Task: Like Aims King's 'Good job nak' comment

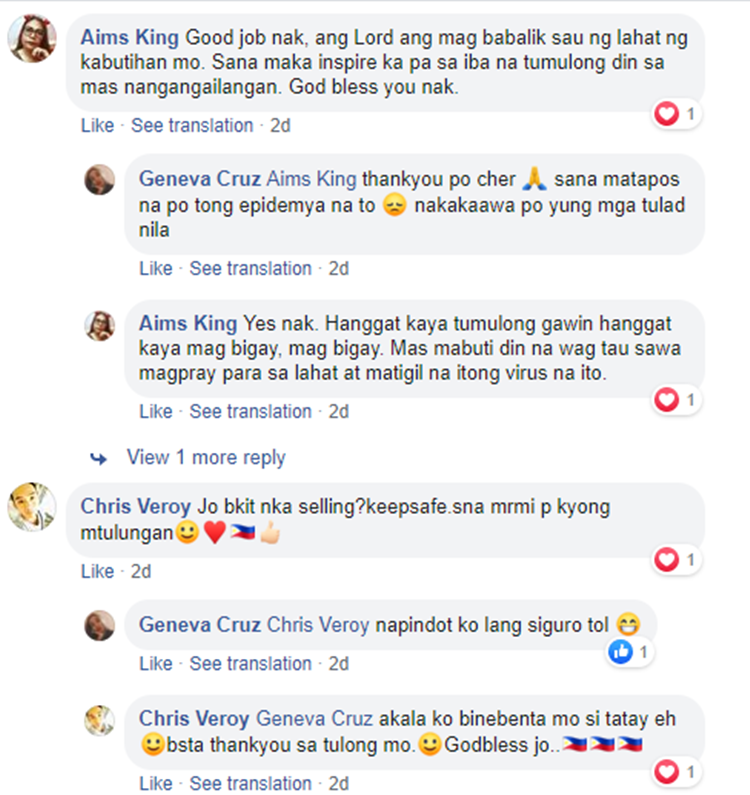Action: [x=97, y=125]
